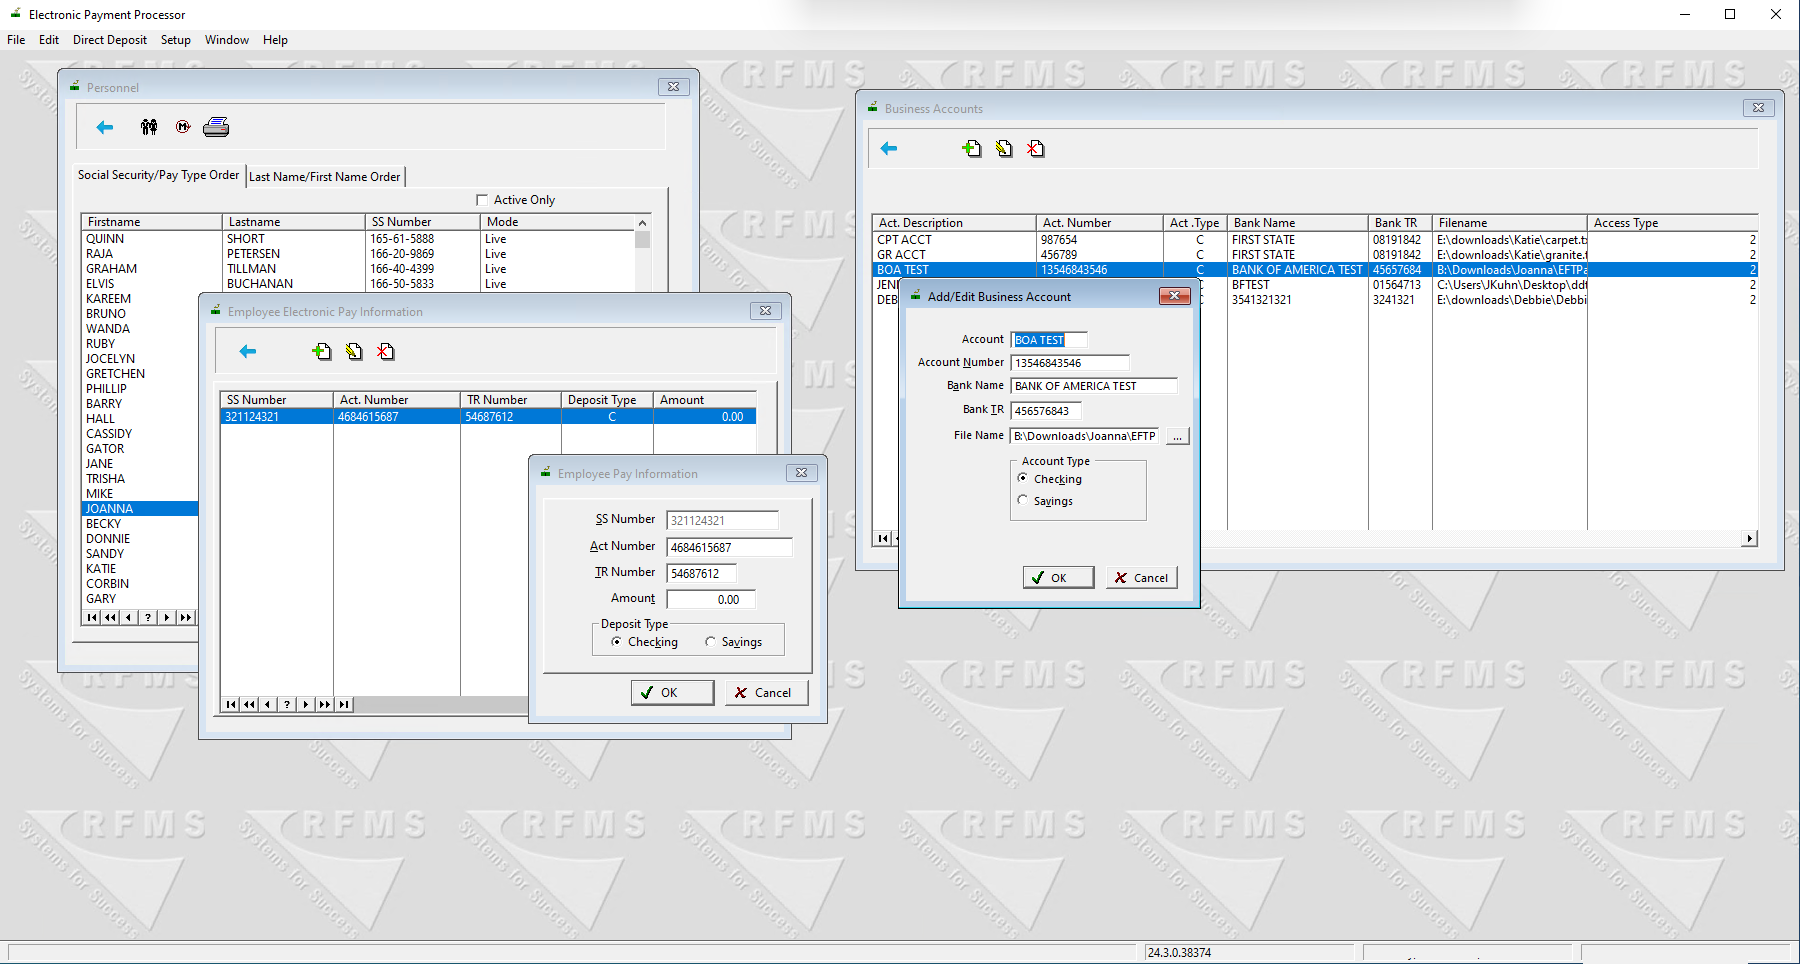Click Cancel in Add/Edit Business Account dialog
The image size is (1800, 964).
(1141, 577)
